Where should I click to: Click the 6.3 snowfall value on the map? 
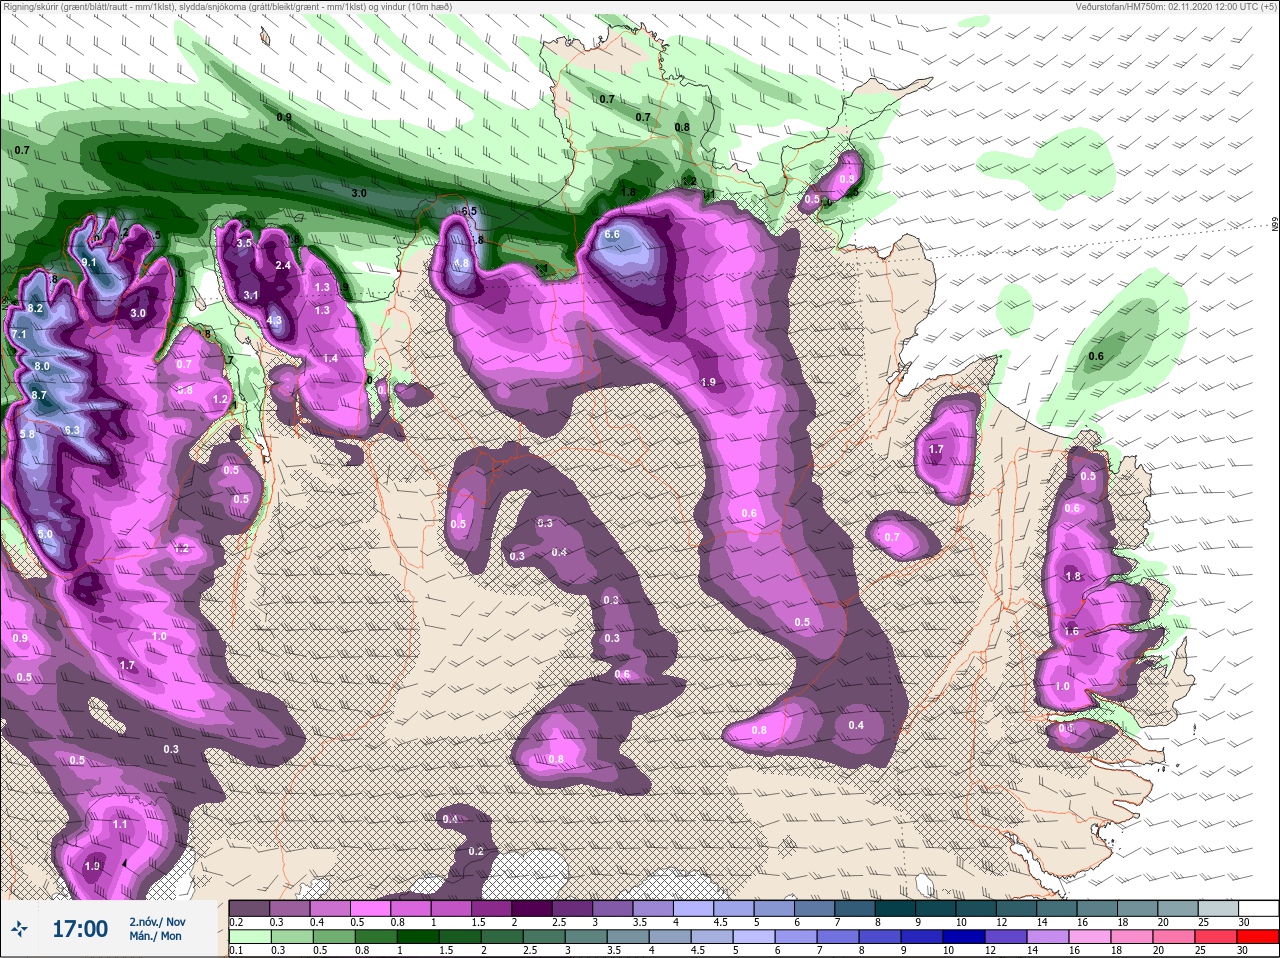click(72, 430)
